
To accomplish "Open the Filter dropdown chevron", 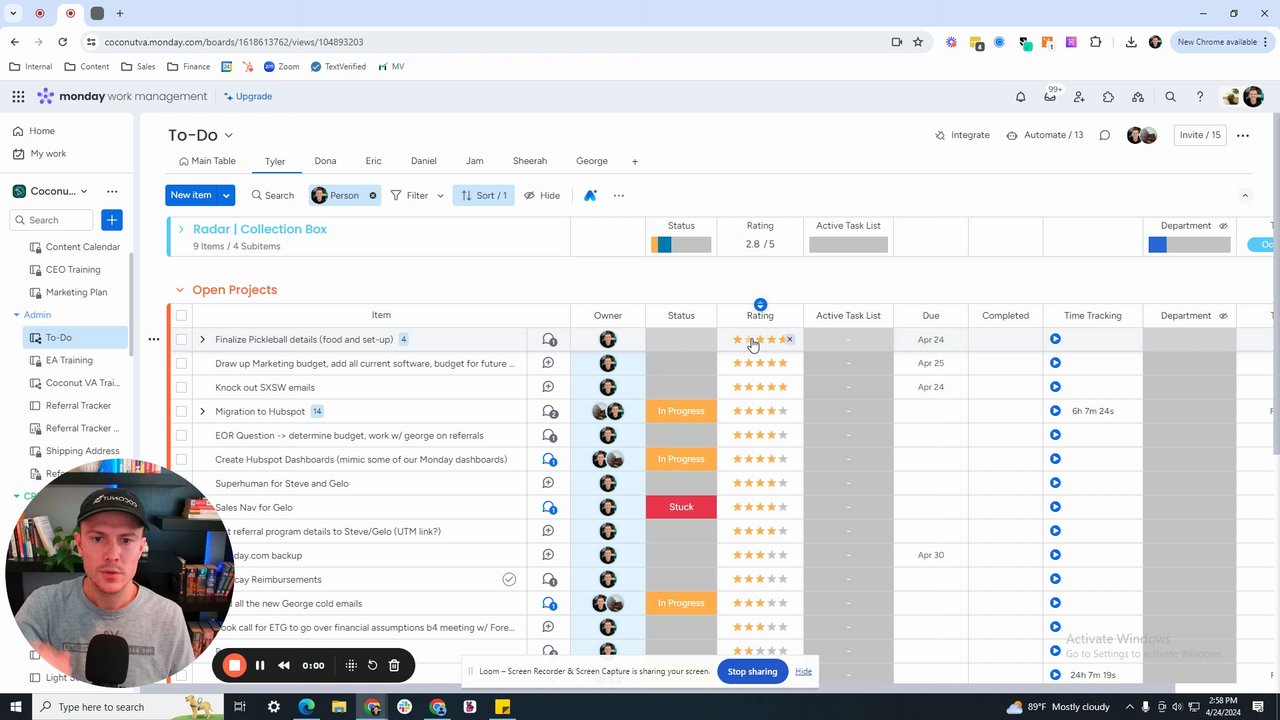I will [x=440, y=195].
